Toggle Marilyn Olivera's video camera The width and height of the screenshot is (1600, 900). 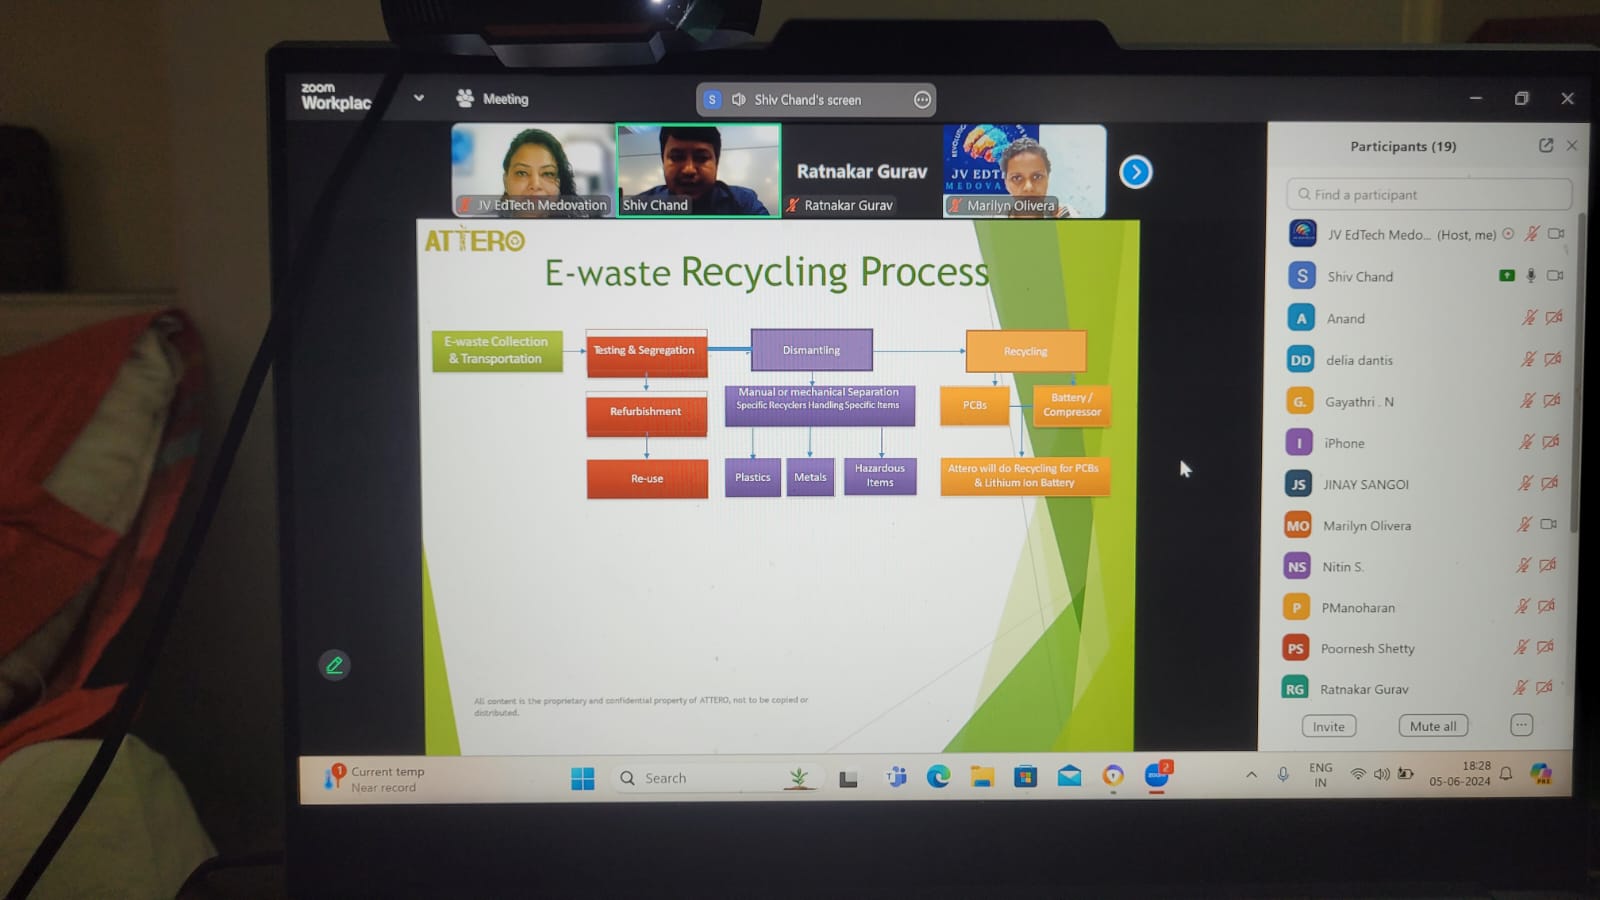point(1549,524)
